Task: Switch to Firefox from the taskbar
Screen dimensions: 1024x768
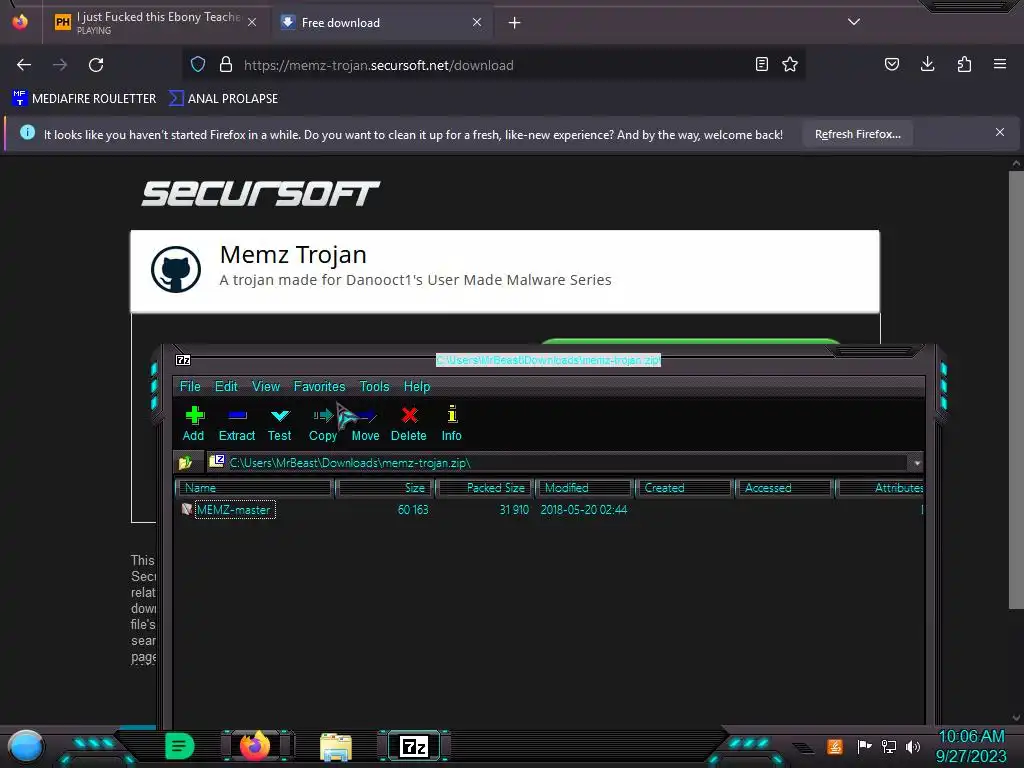Action: [x=255, y=745]
